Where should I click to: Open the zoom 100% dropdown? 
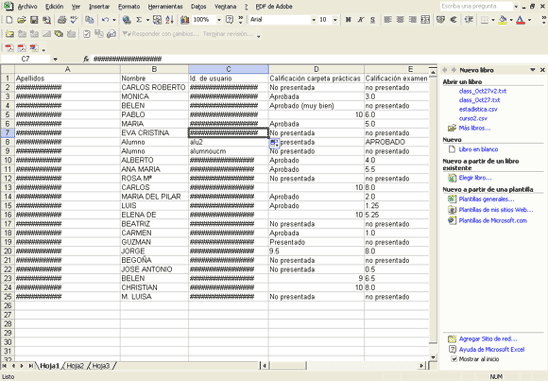click(x=219, y=20)
